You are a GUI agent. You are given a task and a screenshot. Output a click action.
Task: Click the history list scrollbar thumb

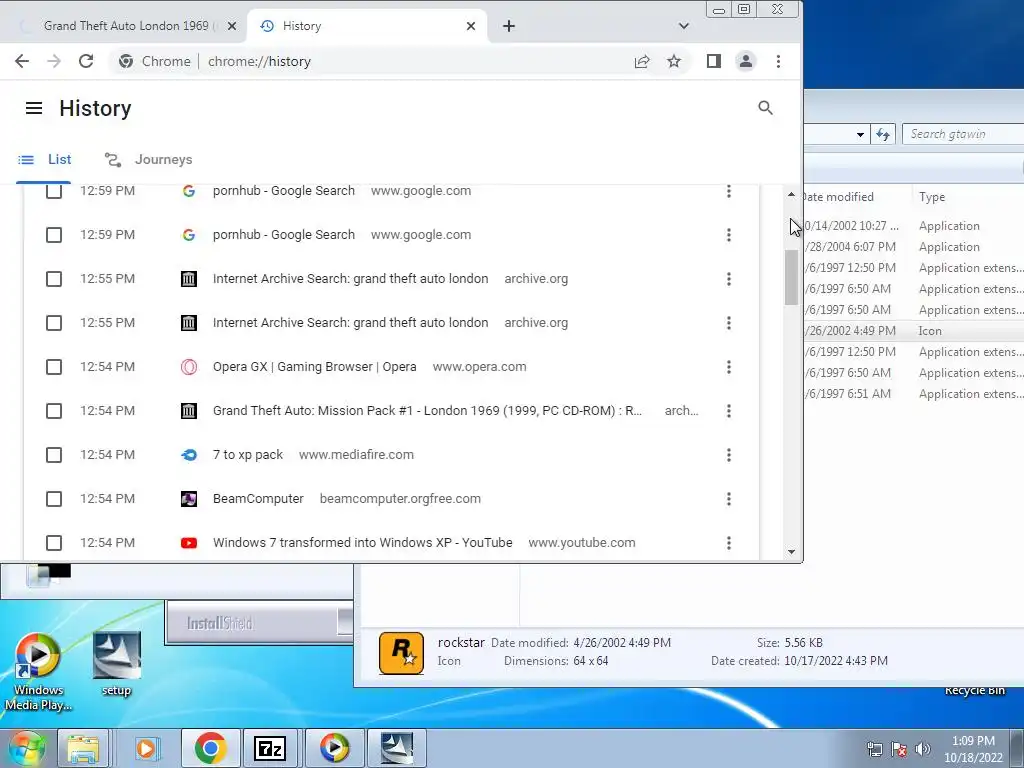792,278
